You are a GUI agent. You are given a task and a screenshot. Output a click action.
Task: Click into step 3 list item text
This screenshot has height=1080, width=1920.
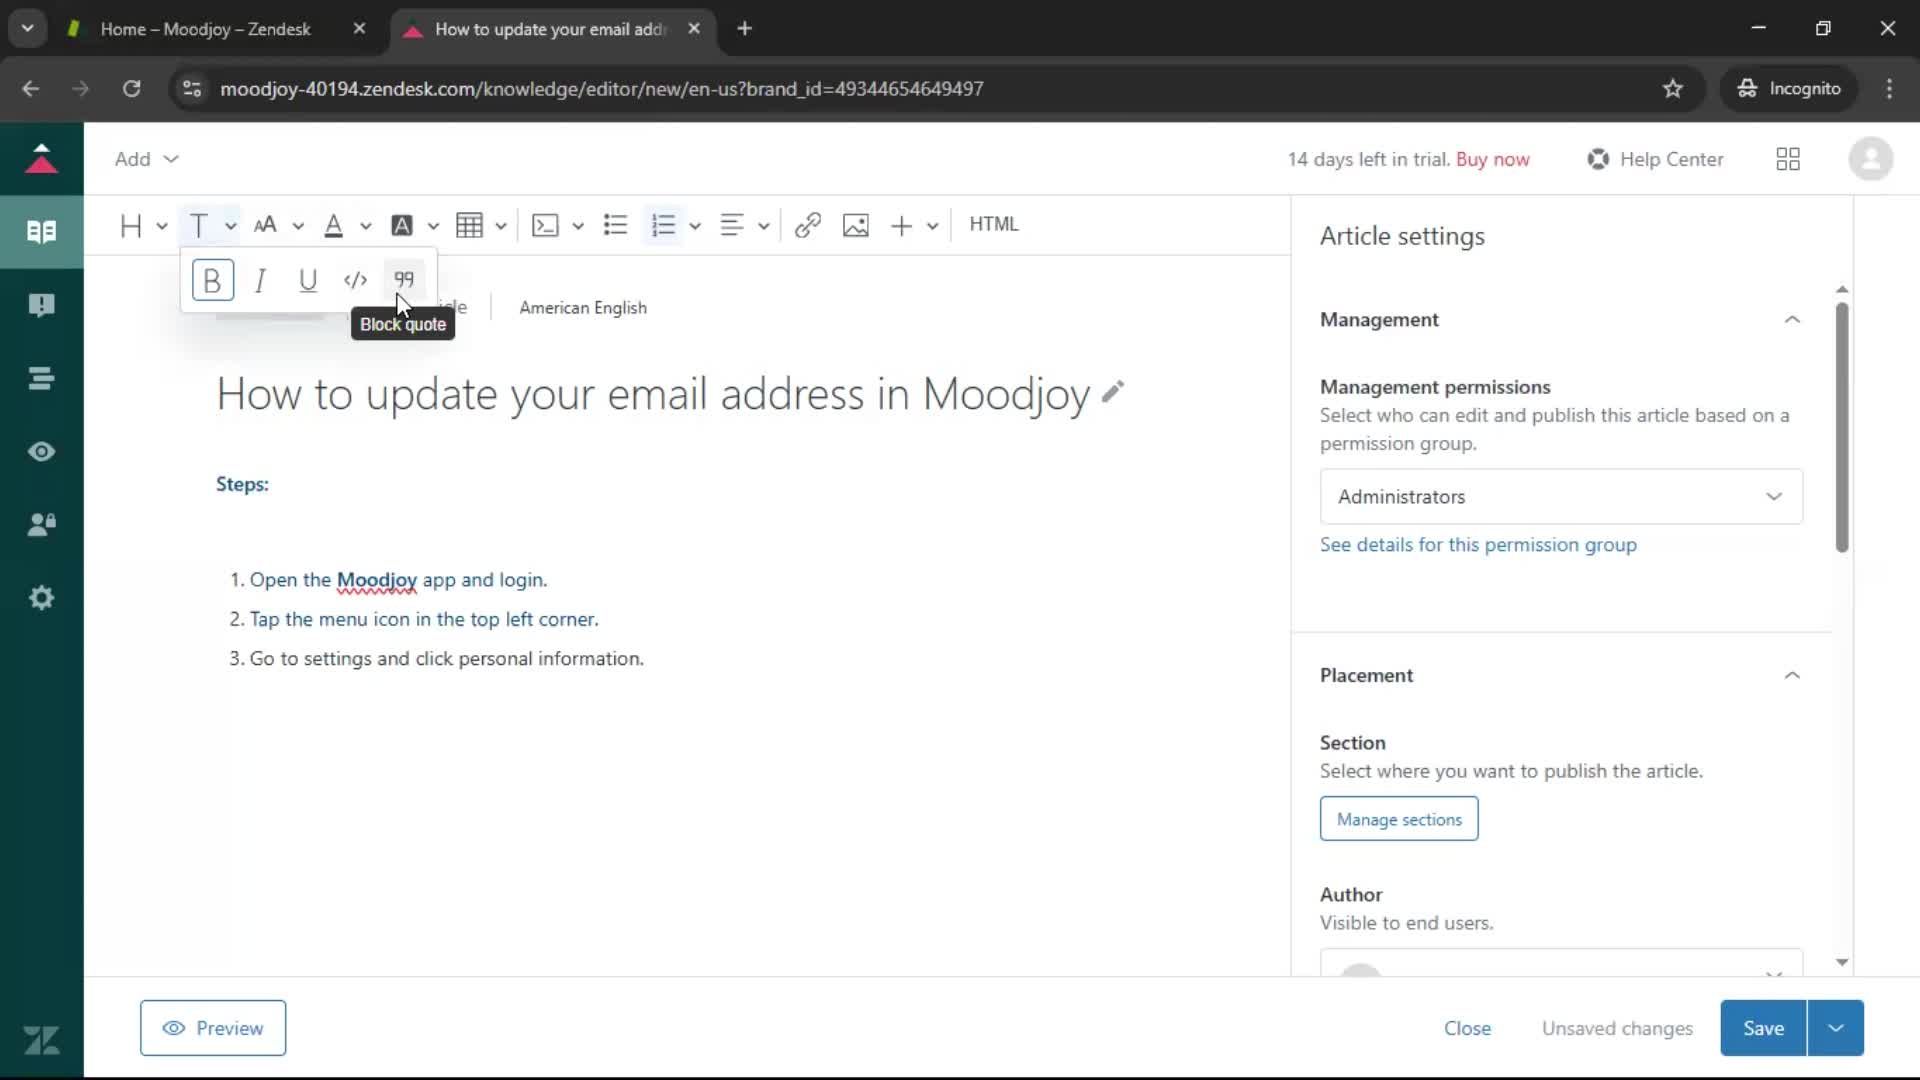pyautogui.click(x=446, y=659)
